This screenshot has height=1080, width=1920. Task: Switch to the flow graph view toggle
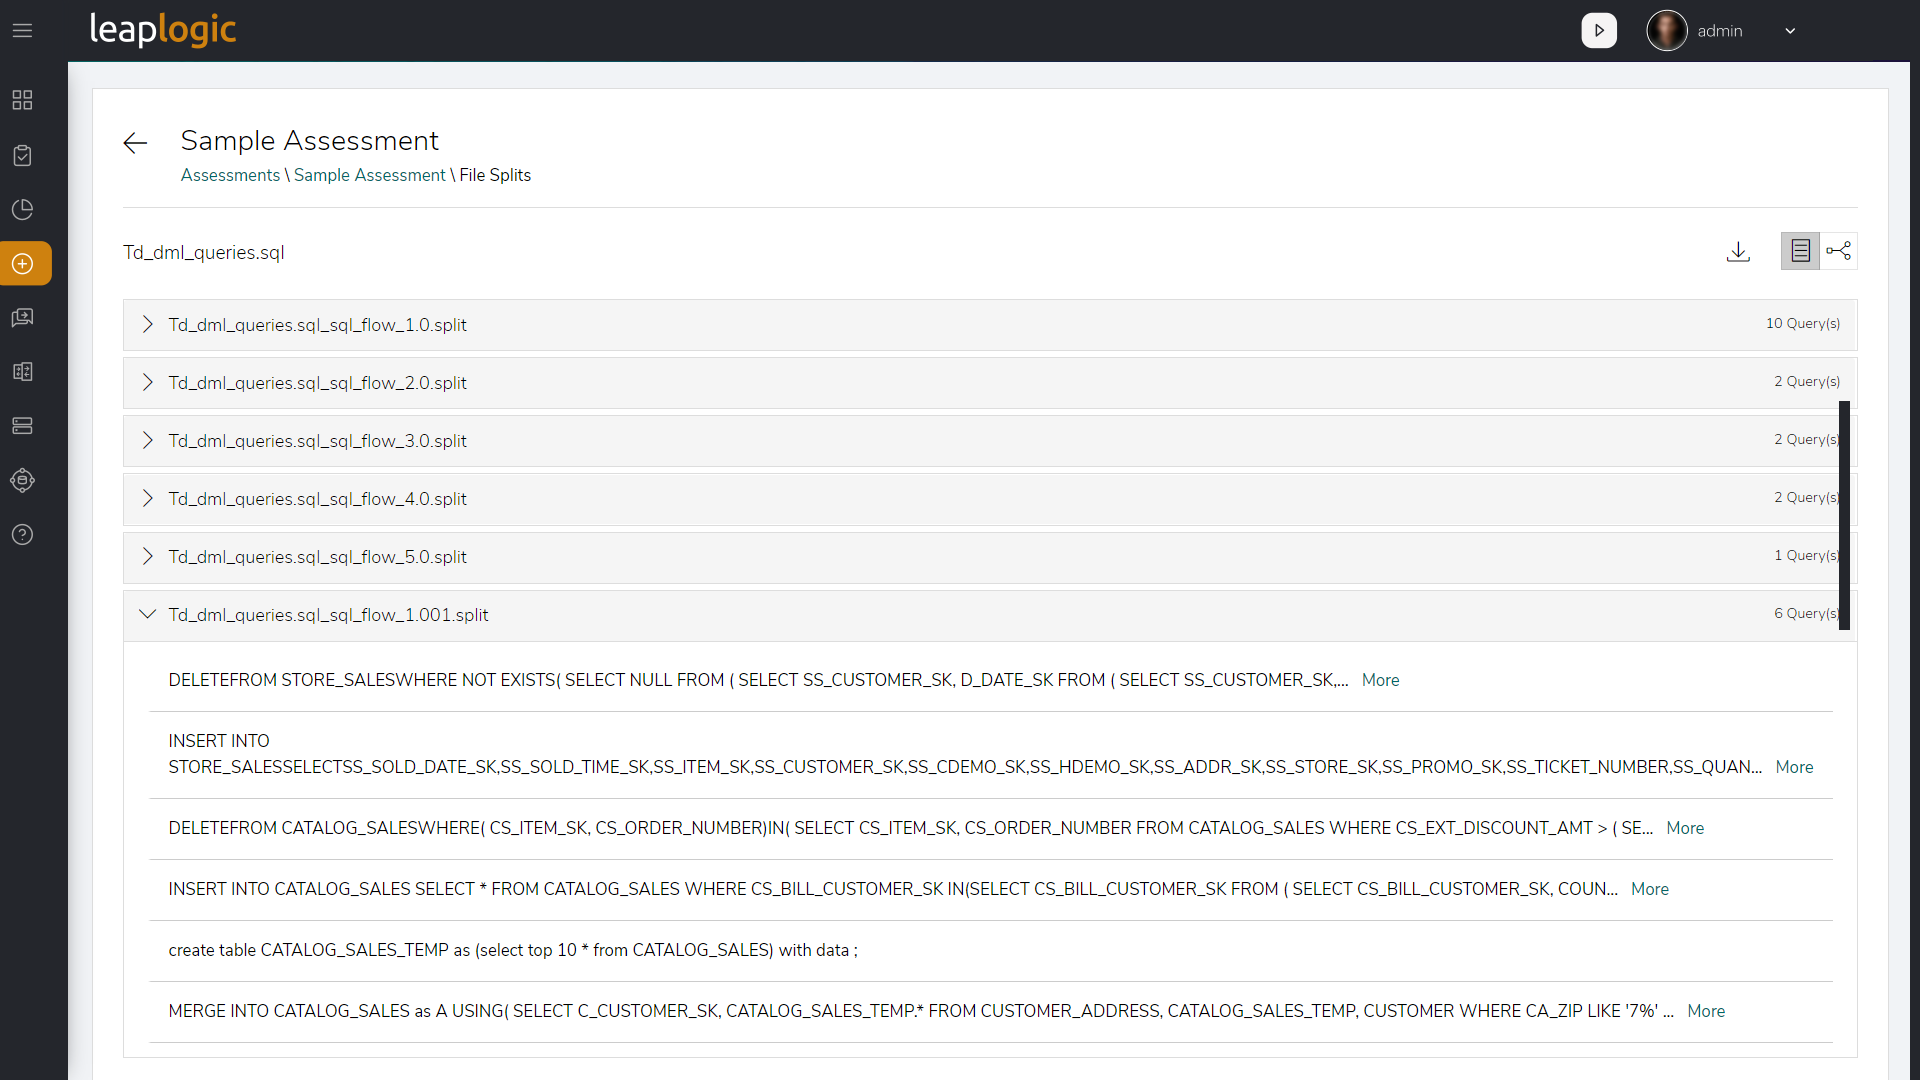[1840, 250]
